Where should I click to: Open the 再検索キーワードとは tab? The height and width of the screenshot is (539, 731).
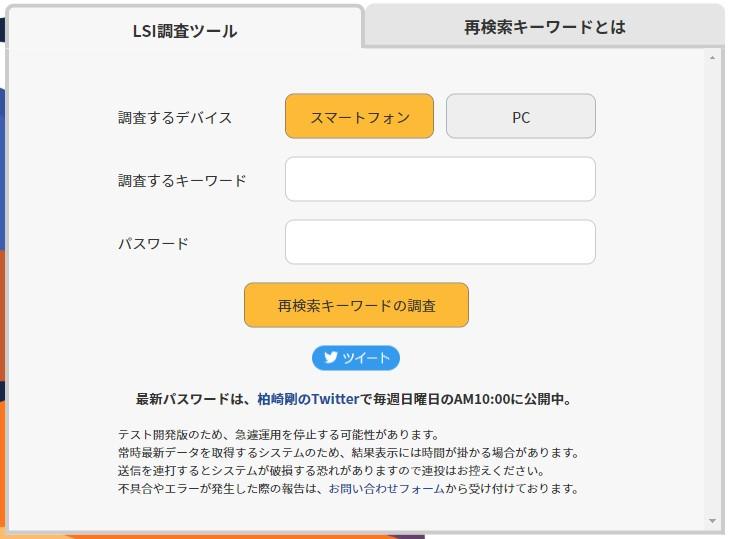pos(544,27)
